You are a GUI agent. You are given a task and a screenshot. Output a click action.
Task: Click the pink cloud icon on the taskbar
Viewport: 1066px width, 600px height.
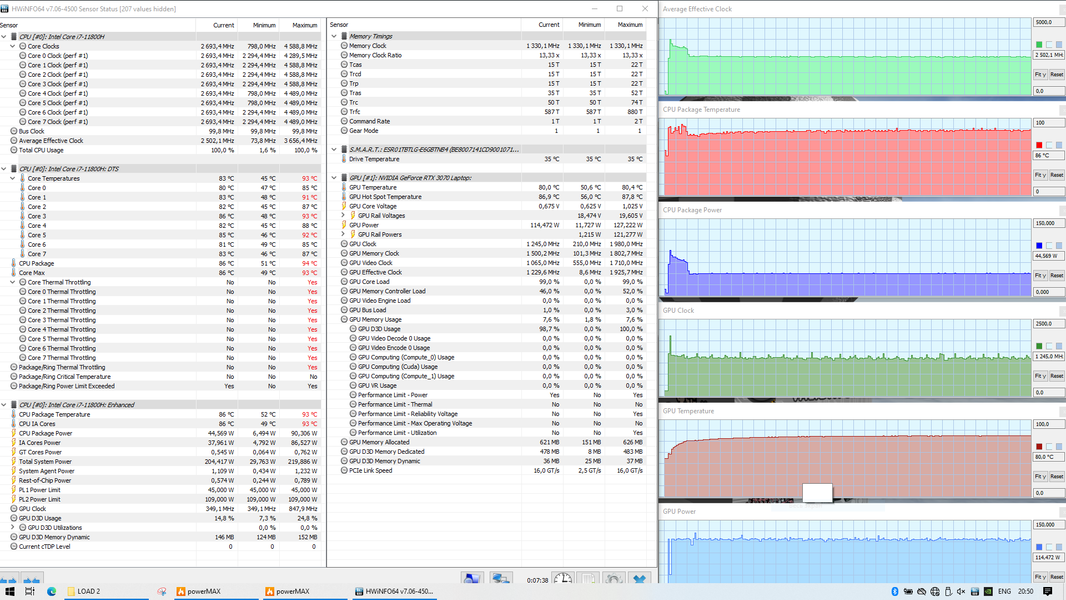[x=161, y=592]
